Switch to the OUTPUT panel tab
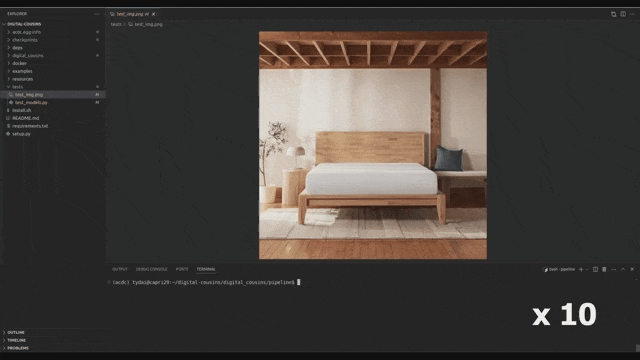The image size is (640, 360). point(120,269)
